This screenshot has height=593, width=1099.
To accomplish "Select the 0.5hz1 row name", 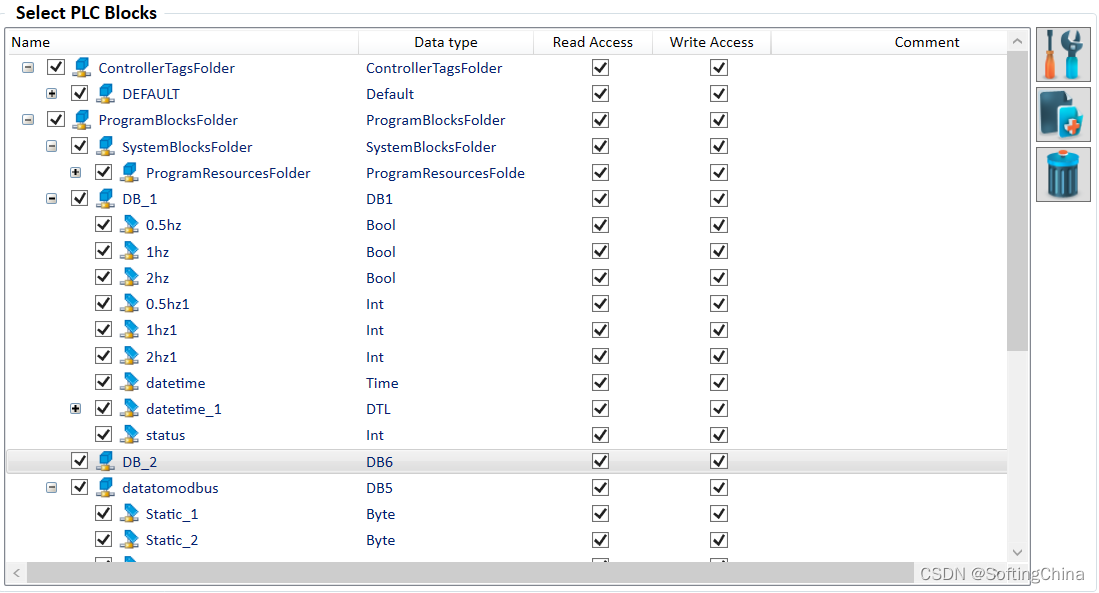I will coord(168,304).
